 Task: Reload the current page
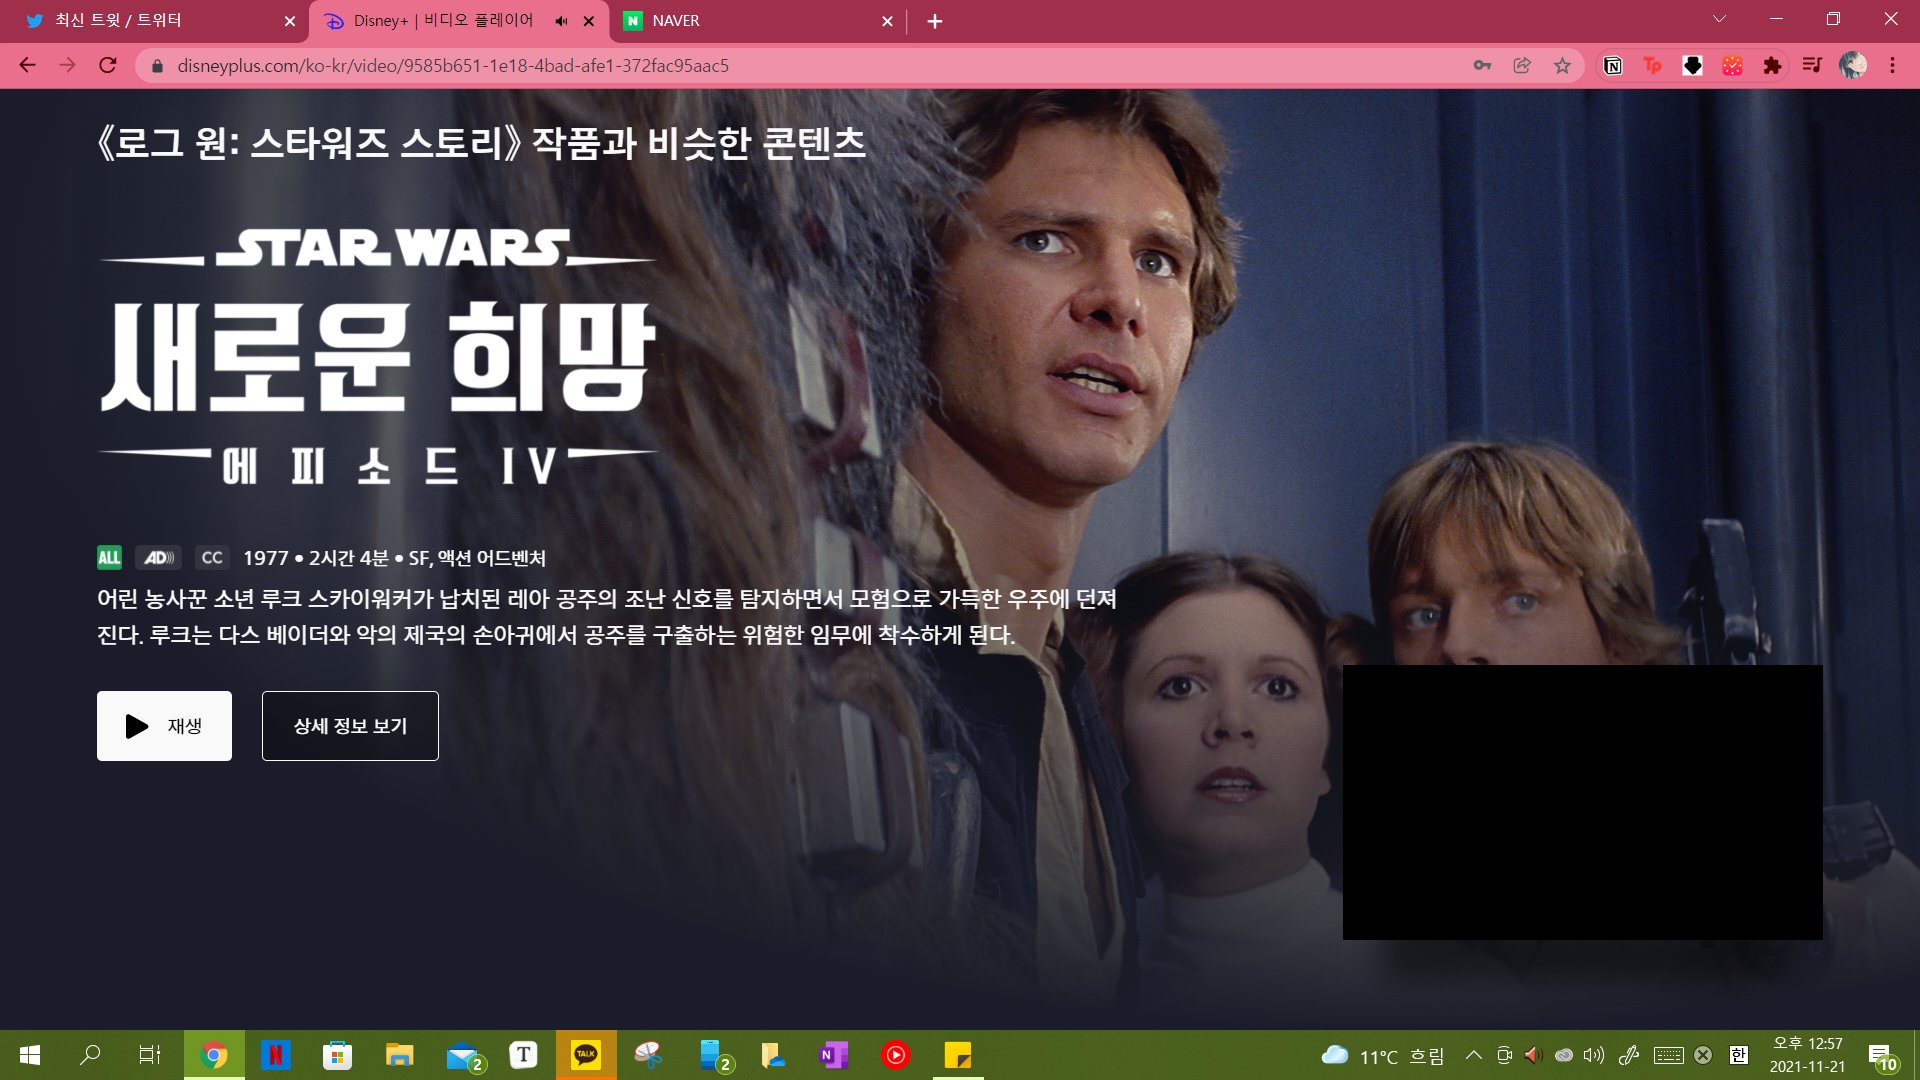click(x=108, y=66)
